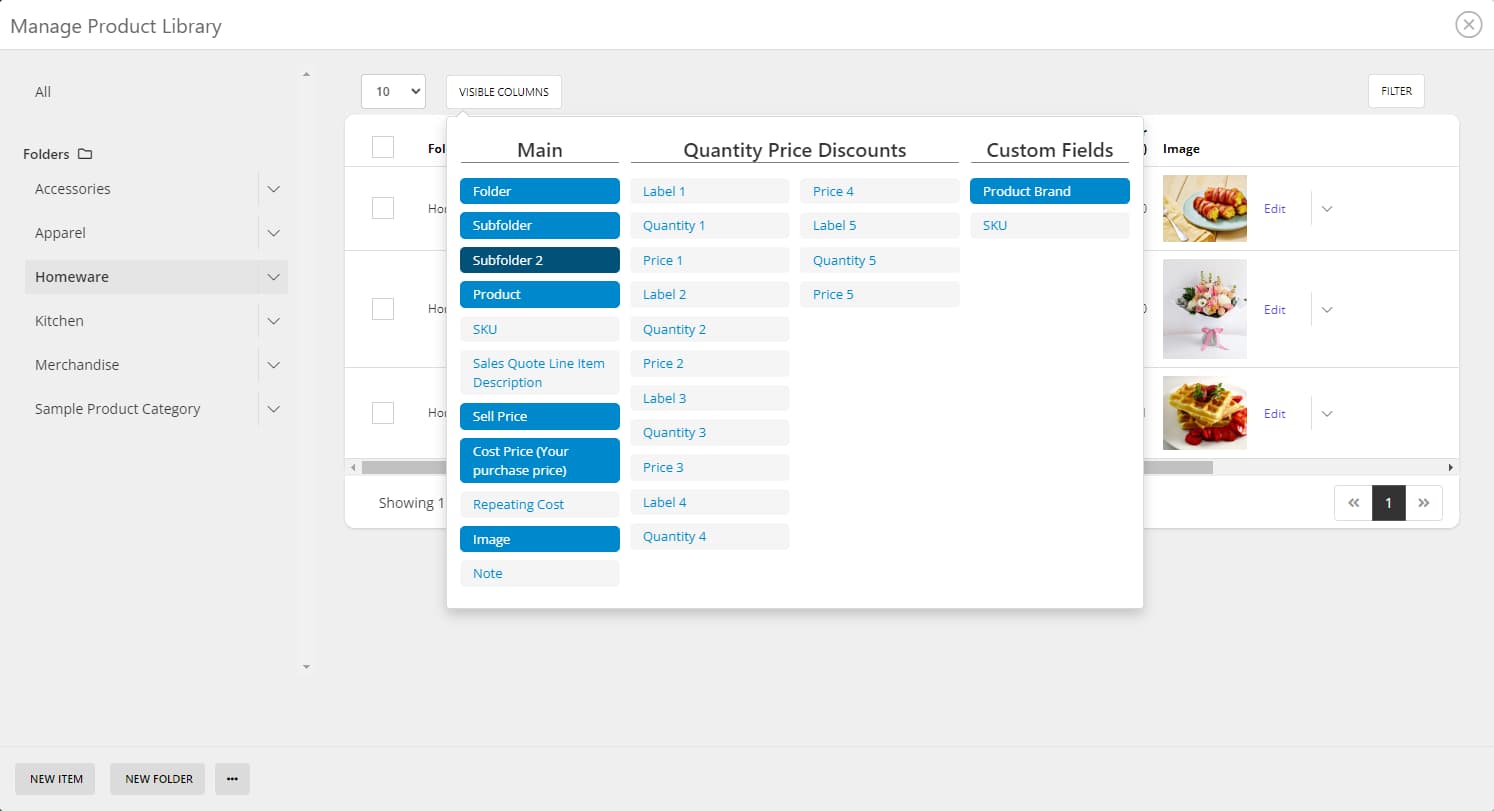Viewport: 1494px width, 811px height.
Task: Disable the Image column visibility
Action: point(539,539)
